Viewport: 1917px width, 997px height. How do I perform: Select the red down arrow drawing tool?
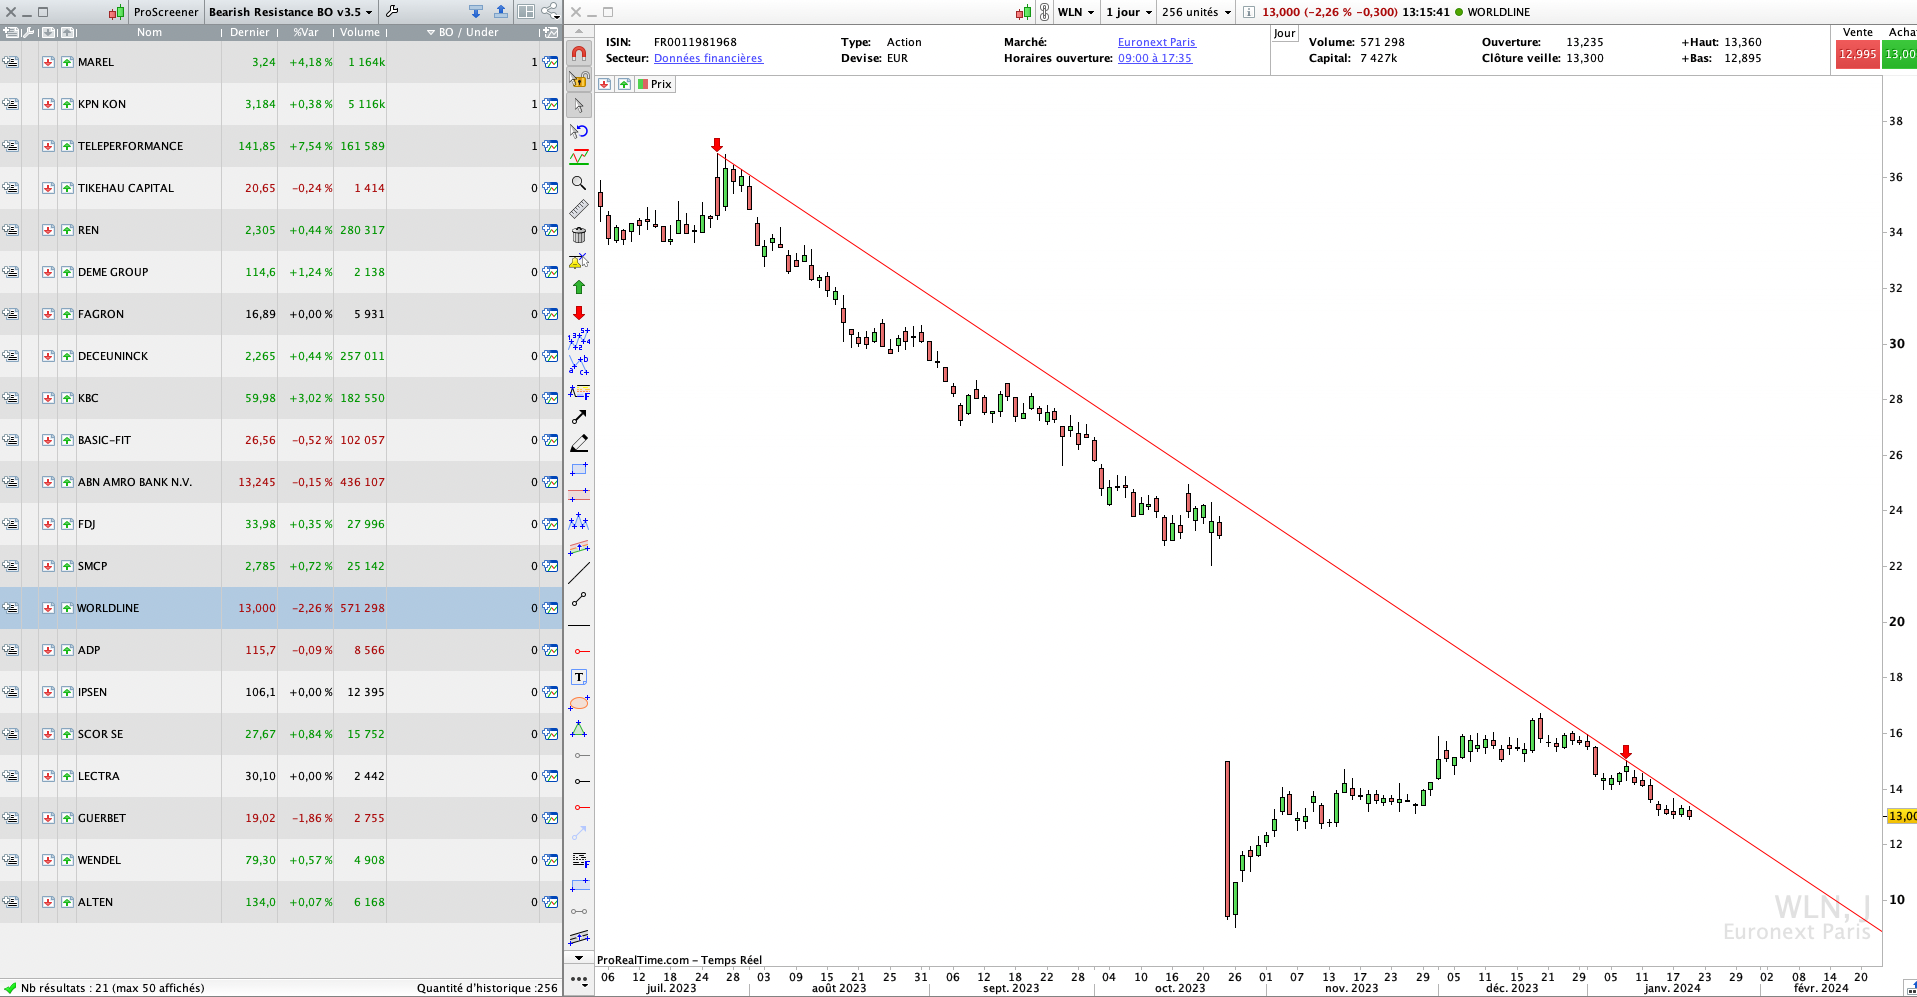[x=579, y=313]
